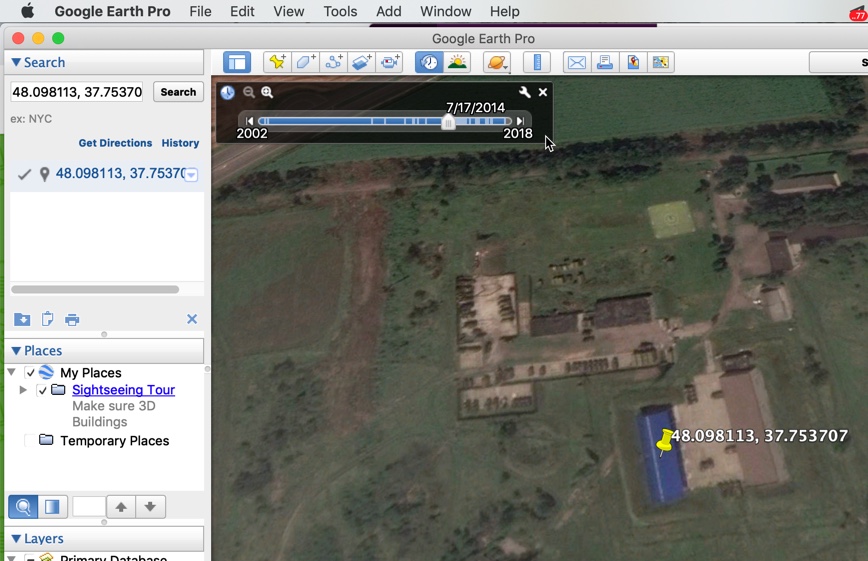Open the Apple menu
Image resolution: width=868 pixels, height=561 pixels.
(27, 11)
